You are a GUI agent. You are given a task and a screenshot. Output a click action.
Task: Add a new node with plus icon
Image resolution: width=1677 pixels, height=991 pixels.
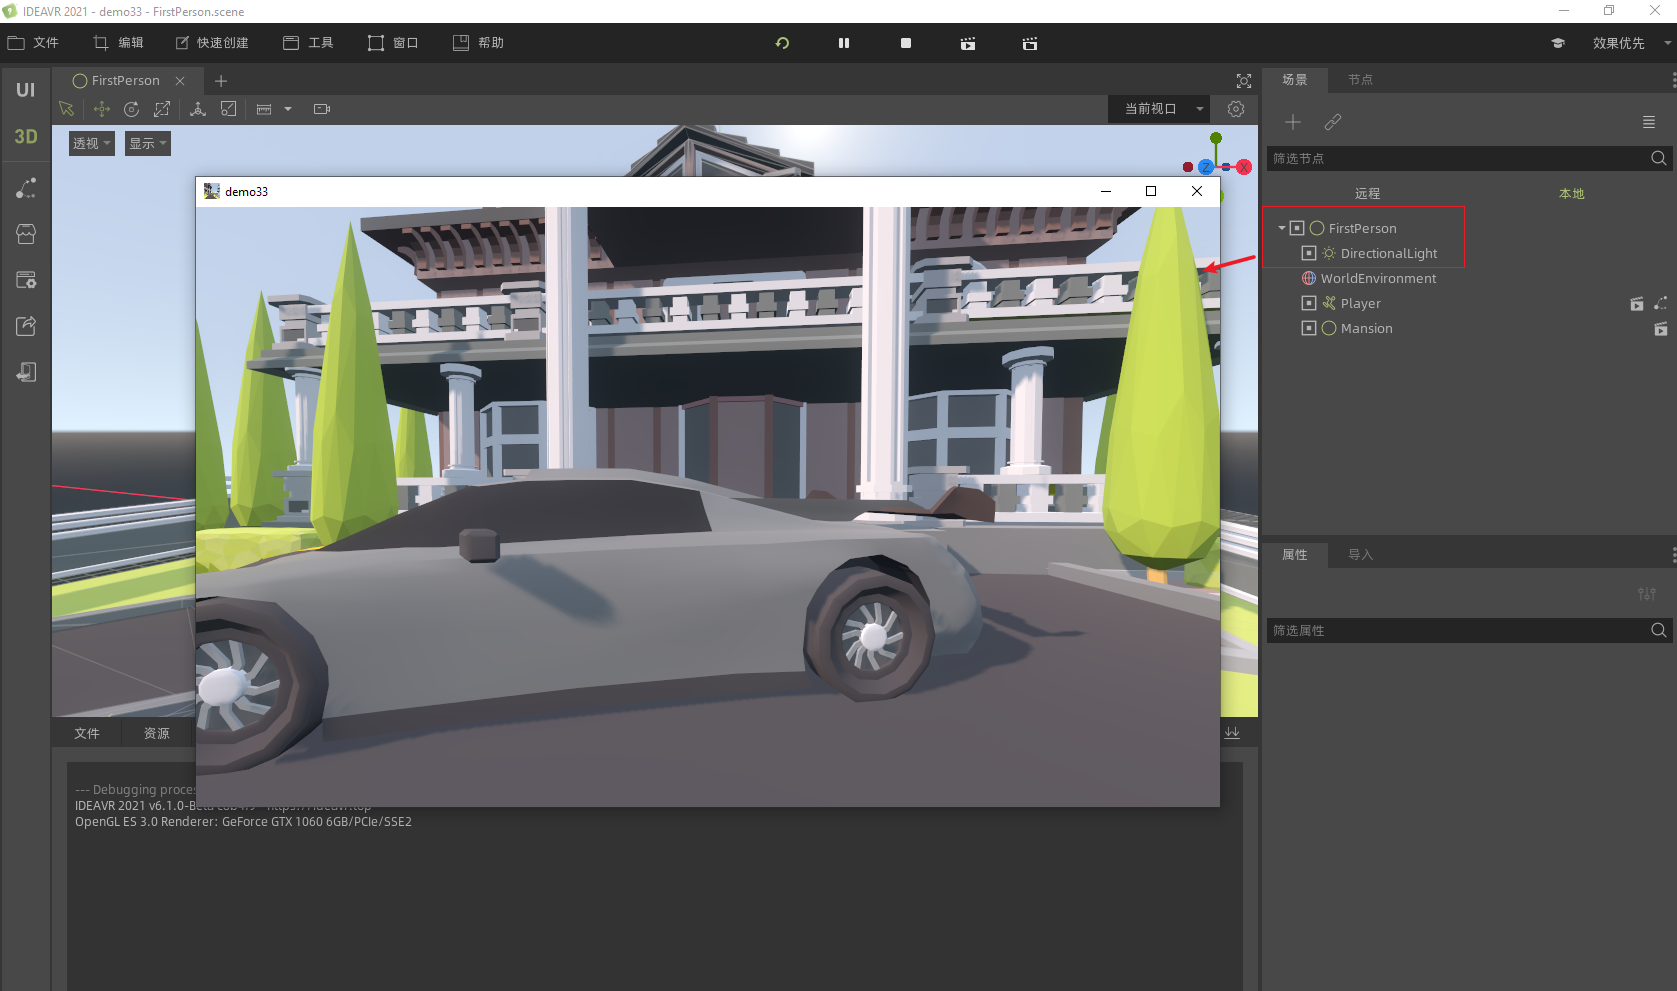(1293, 122)
